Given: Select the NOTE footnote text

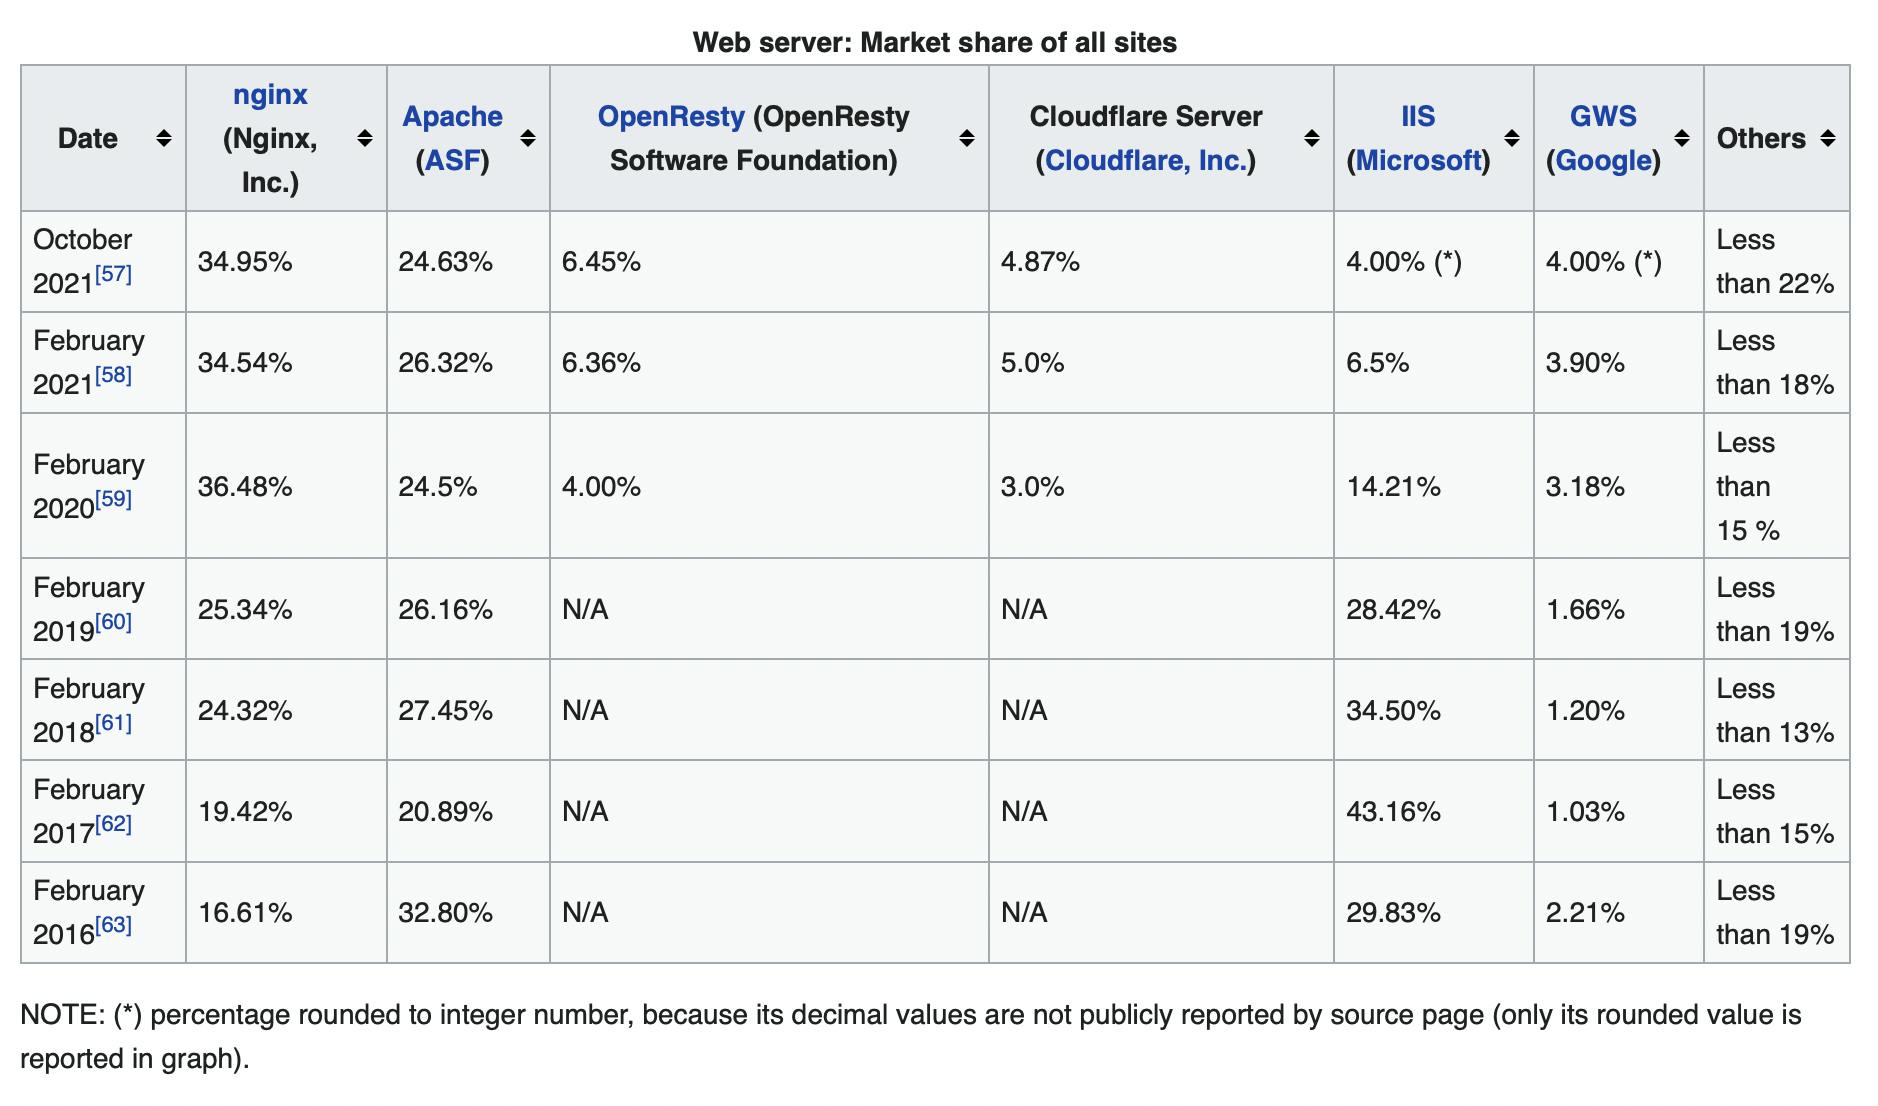Looking at the screenshot, I should tap(910, 1037).
